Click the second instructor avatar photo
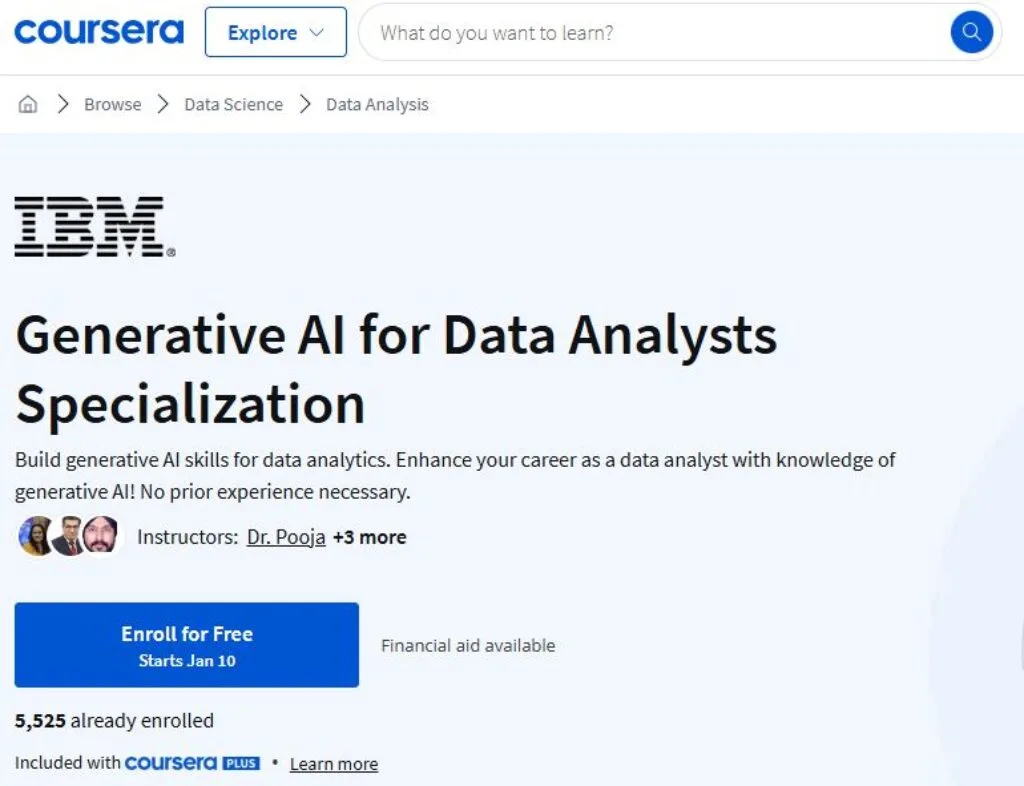Viewport: 1024px width, 786px height. tap(68, 537)
